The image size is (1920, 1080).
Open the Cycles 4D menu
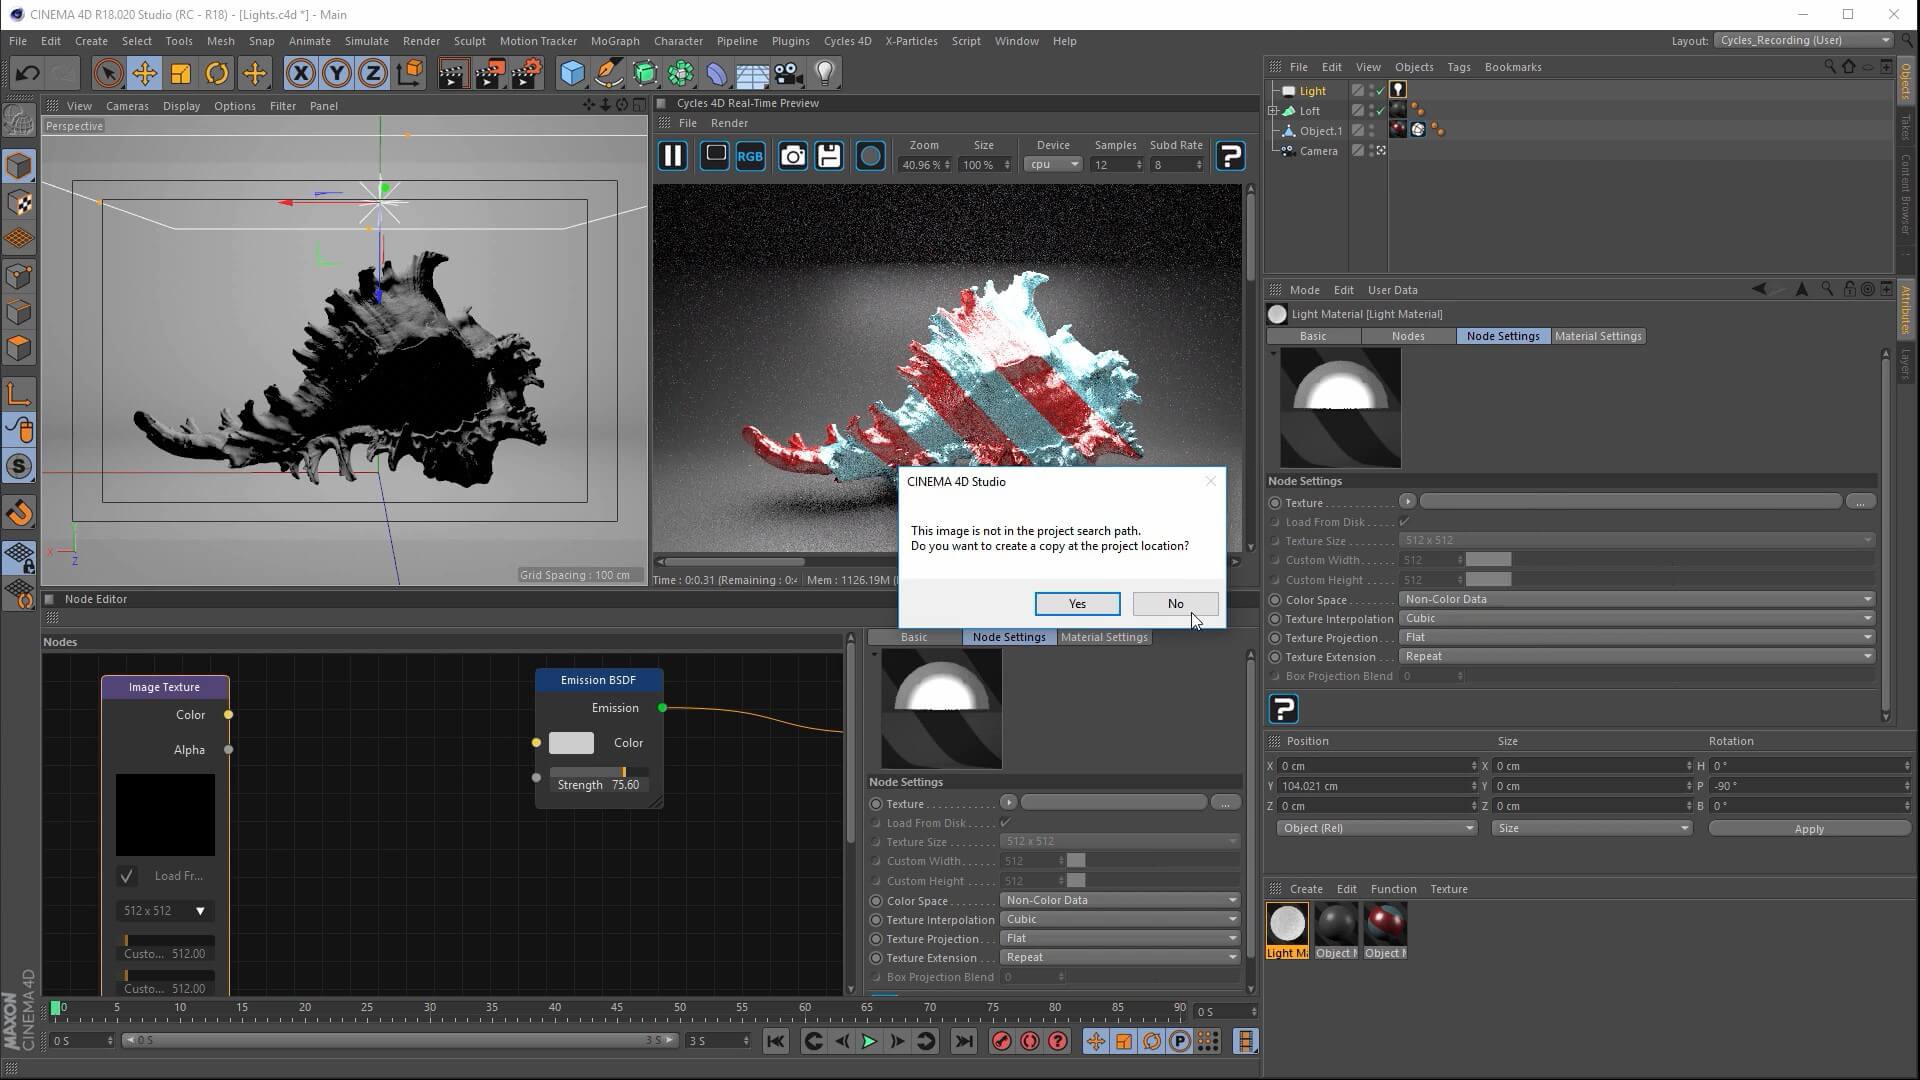coord(847,41)
